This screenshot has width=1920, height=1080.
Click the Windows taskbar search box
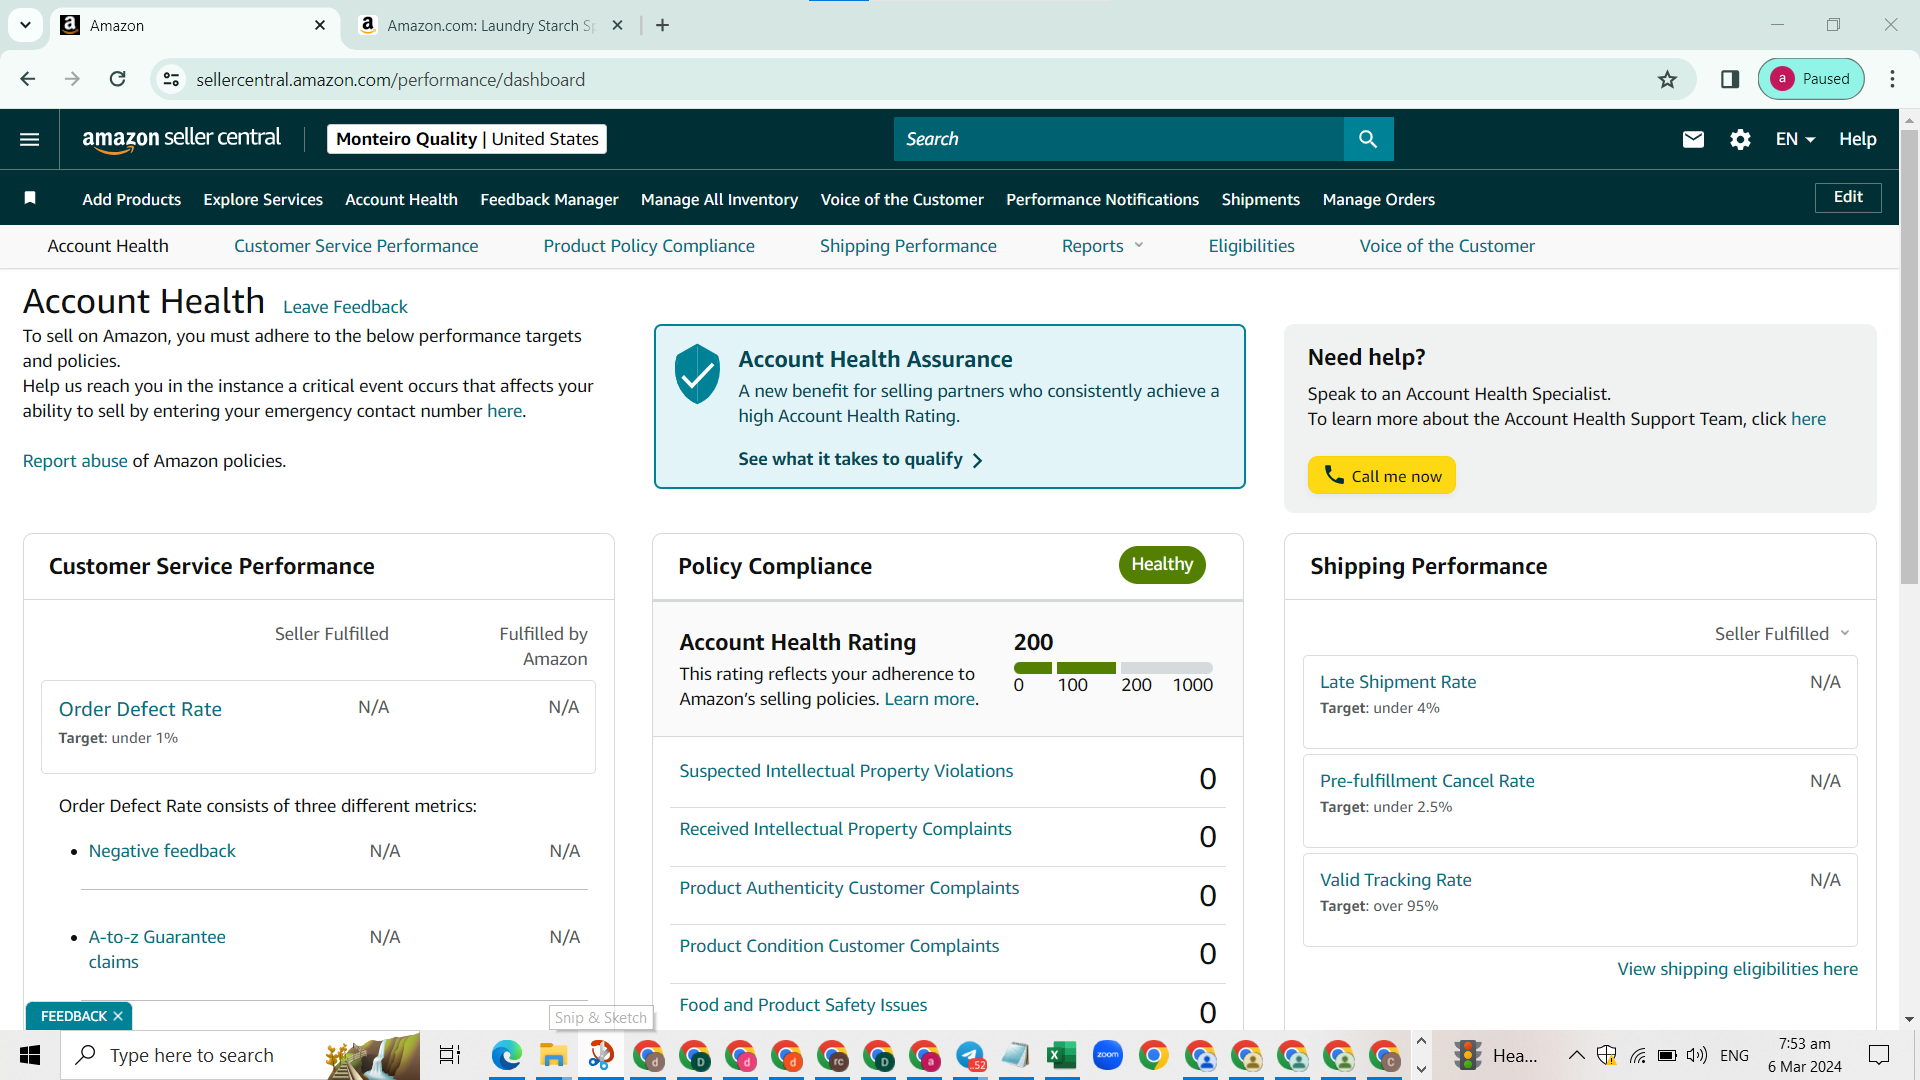(240, 1055)
